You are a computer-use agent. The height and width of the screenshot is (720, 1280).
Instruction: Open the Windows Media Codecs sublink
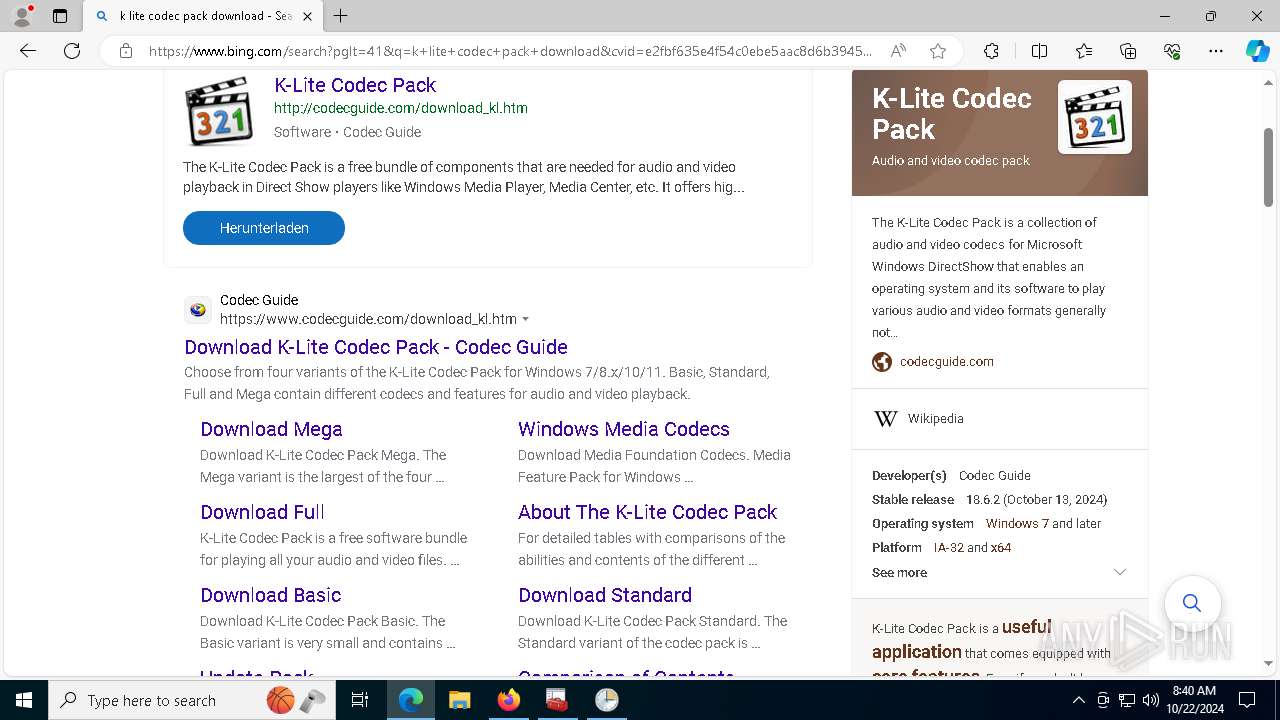coord(624,429)
